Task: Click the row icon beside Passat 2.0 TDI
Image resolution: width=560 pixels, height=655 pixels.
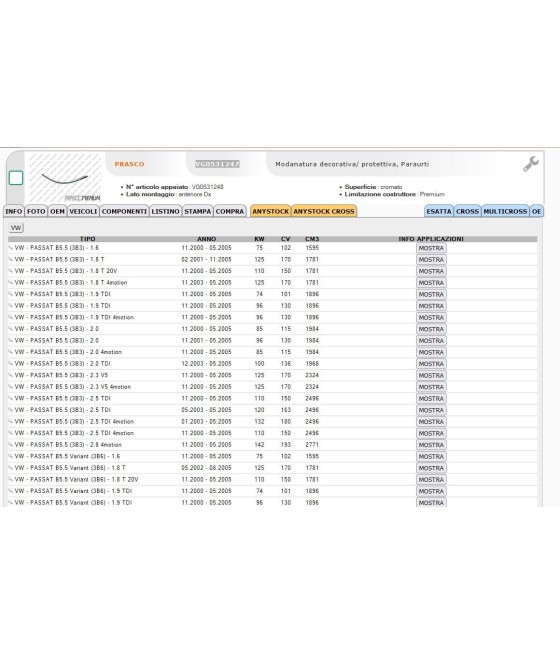Action: [10, 363]
